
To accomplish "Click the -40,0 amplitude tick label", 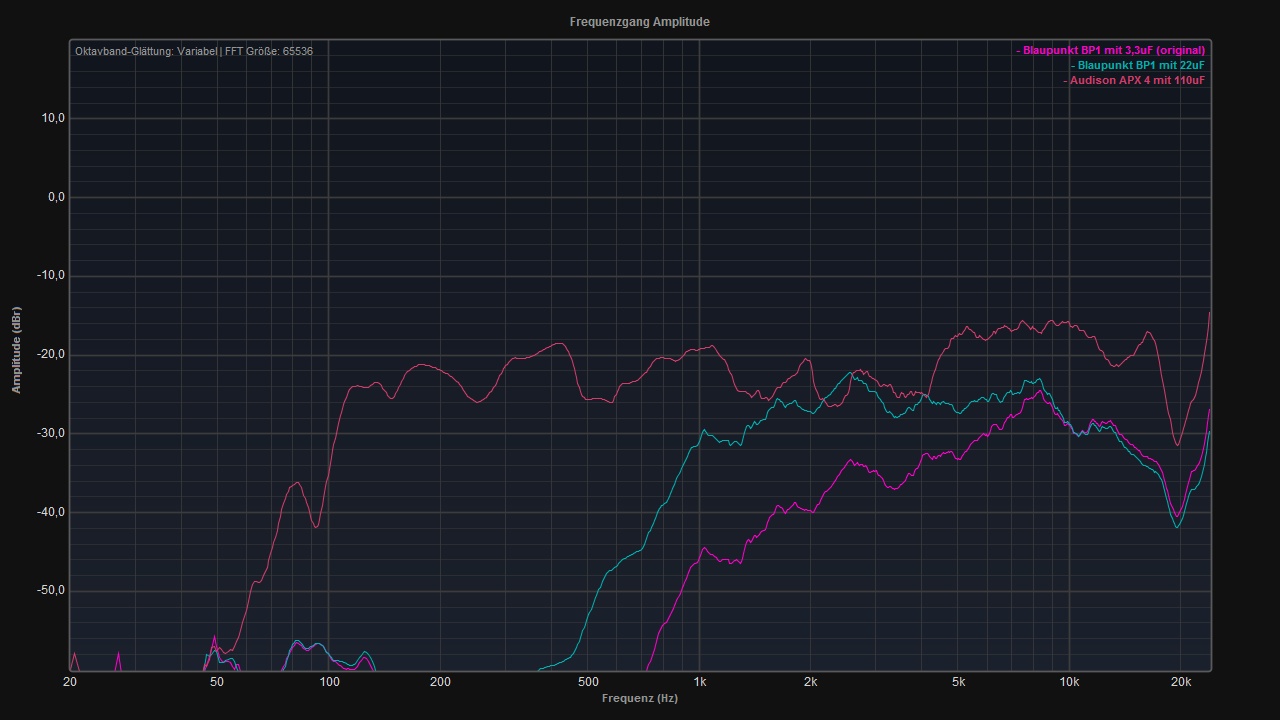I will (52, 512).
